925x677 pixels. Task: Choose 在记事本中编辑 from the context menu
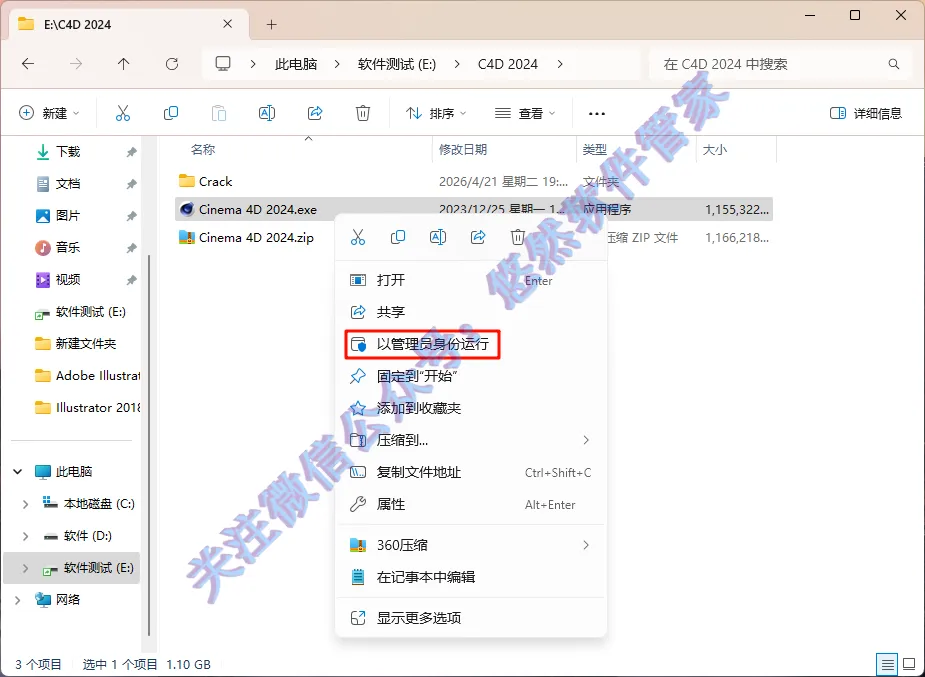(x=470, y=577)
